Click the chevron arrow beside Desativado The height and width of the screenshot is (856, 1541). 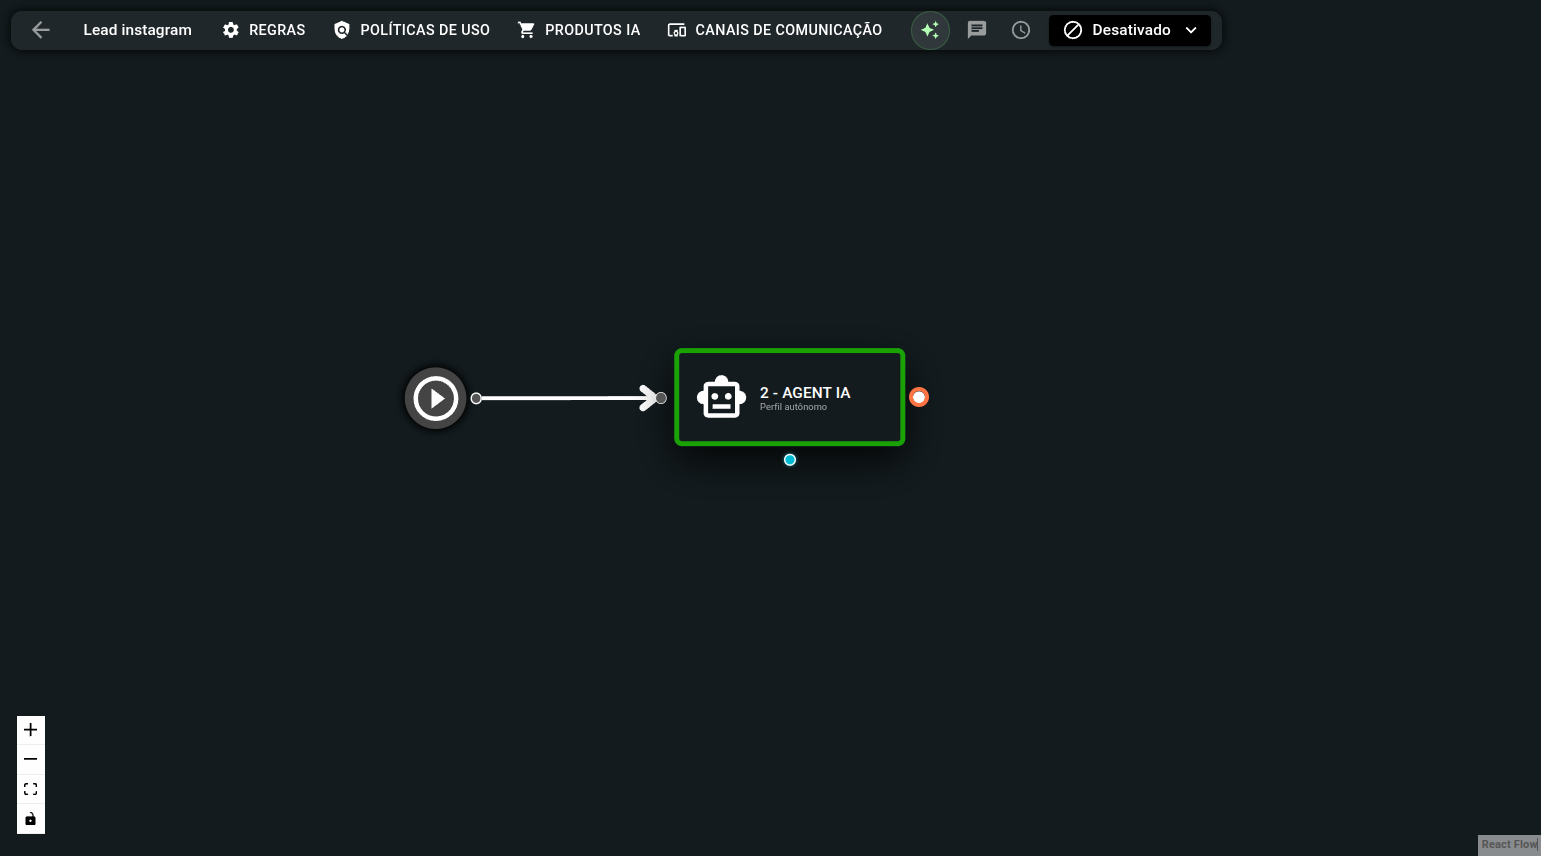click(x=1191, y=30)
